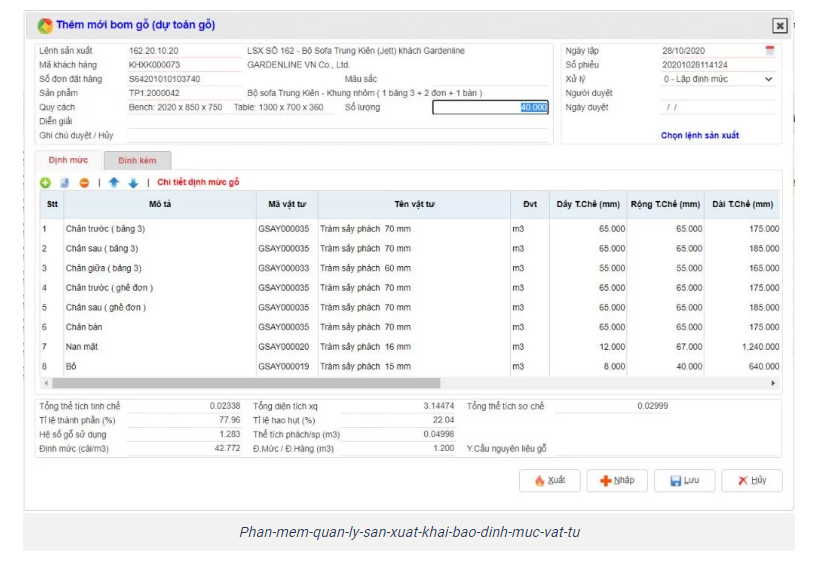Close the Thêm mới bom gỗ dialog
This screenshot has width=814, height=564.
(x=779, y=26)
